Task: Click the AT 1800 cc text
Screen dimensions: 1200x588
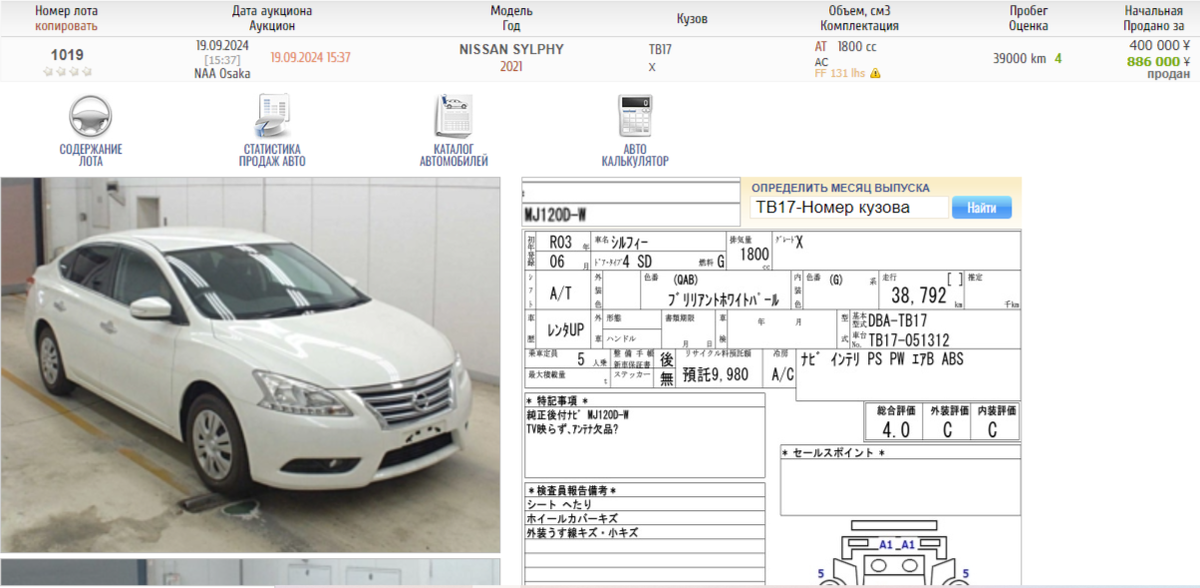Action: pos(846,46)
